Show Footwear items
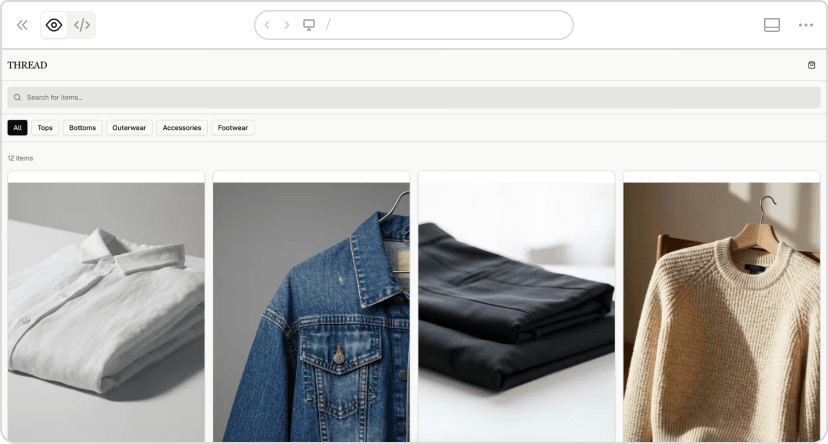 click(x=233, y=128)
